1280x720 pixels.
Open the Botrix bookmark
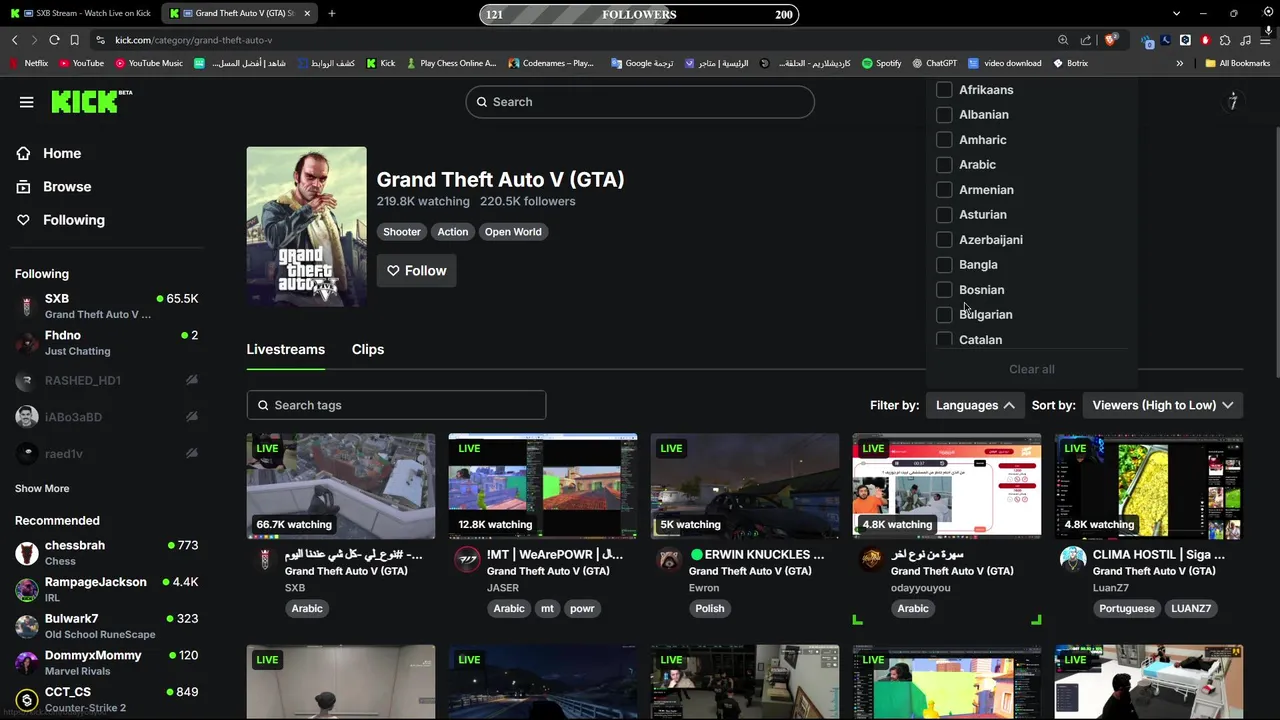(1070, 63)
